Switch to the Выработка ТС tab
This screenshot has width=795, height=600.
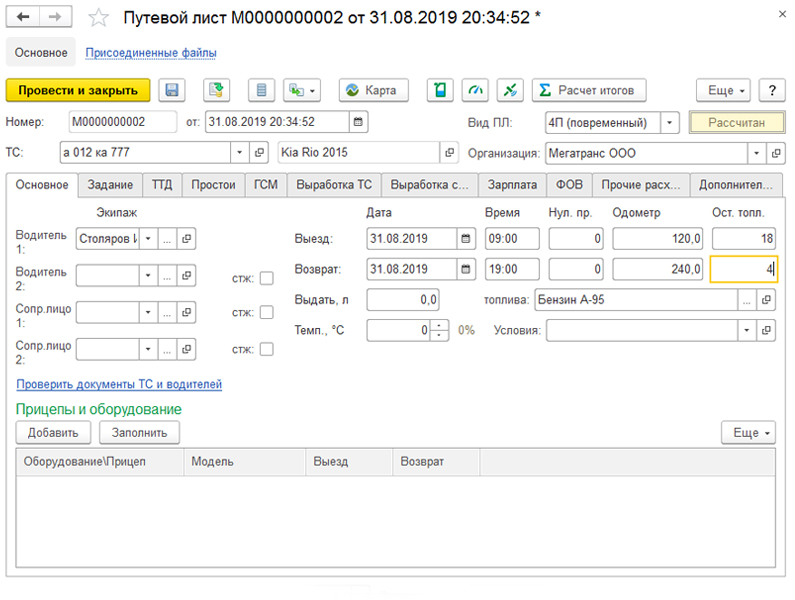334,185
